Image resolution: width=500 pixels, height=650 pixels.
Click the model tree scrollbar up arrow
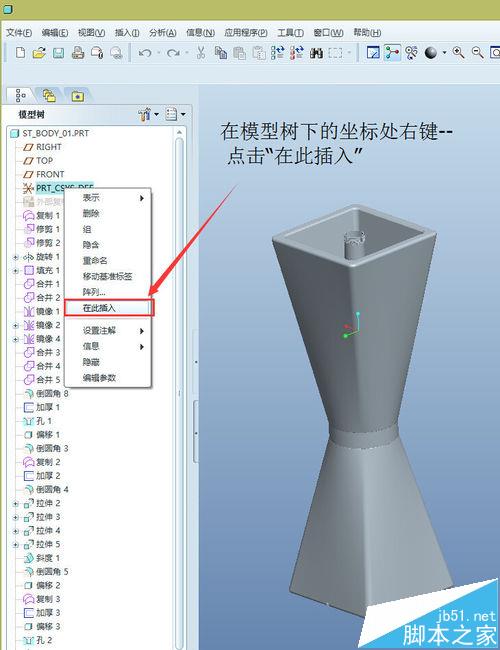coord(180,132)
